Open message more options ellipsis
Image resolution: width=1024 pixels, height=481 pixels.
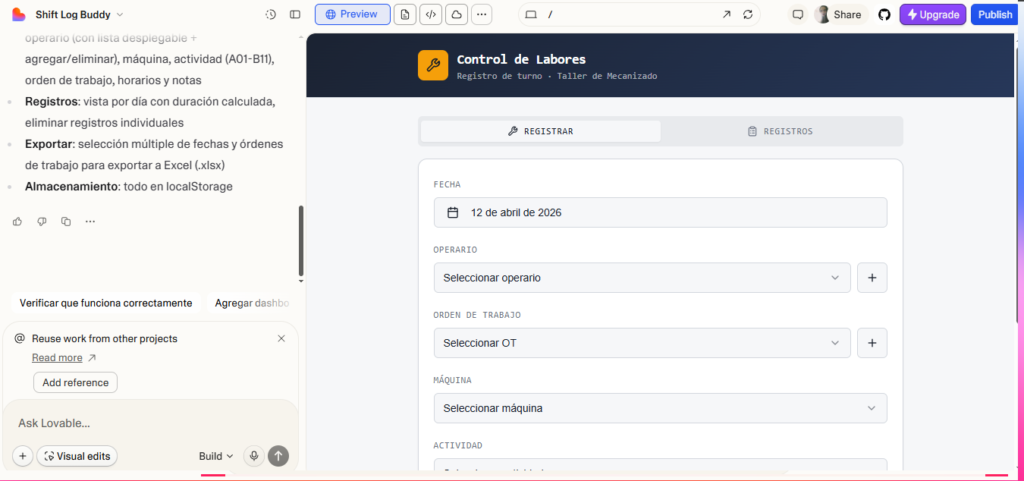90,222
